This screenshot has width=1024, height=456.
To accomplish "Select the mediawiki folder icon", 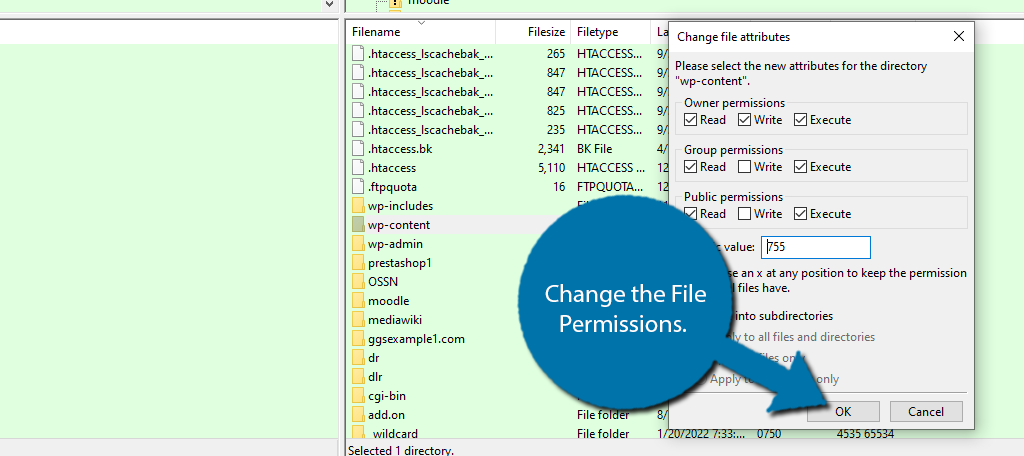I will coord(358,320).
